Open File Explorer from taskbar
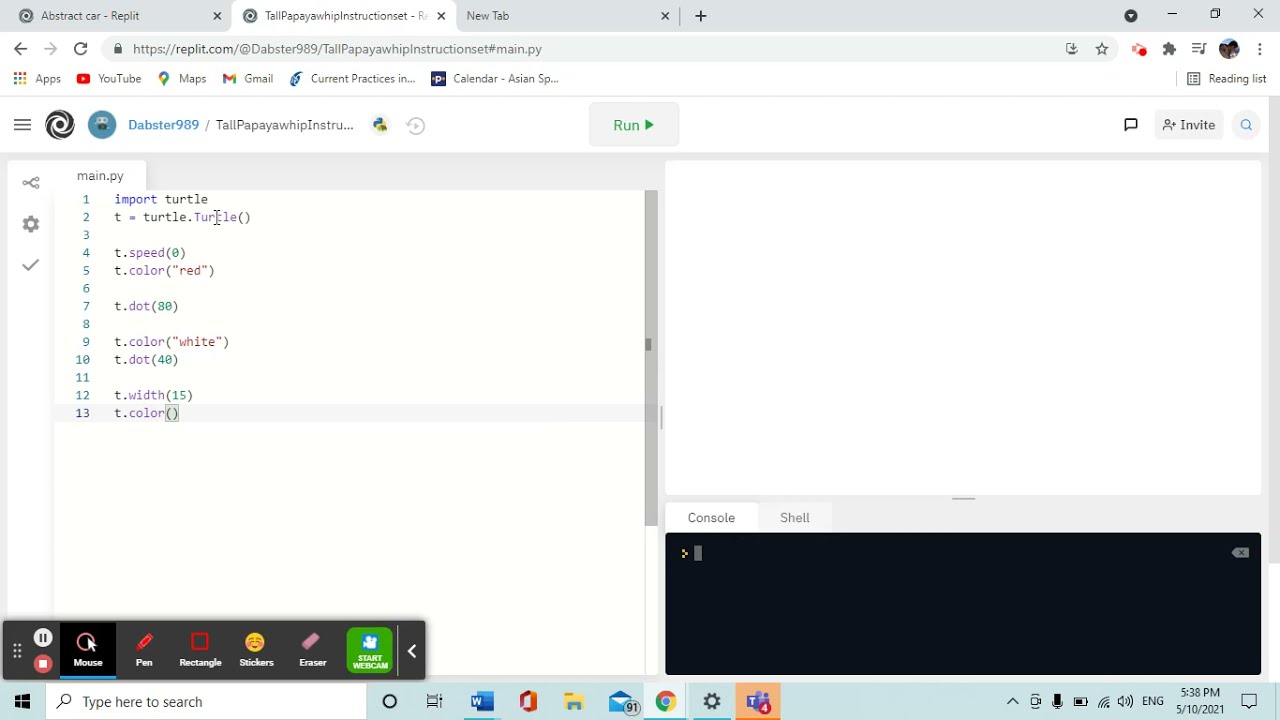The image size is (1280, 720). [573, 701]
